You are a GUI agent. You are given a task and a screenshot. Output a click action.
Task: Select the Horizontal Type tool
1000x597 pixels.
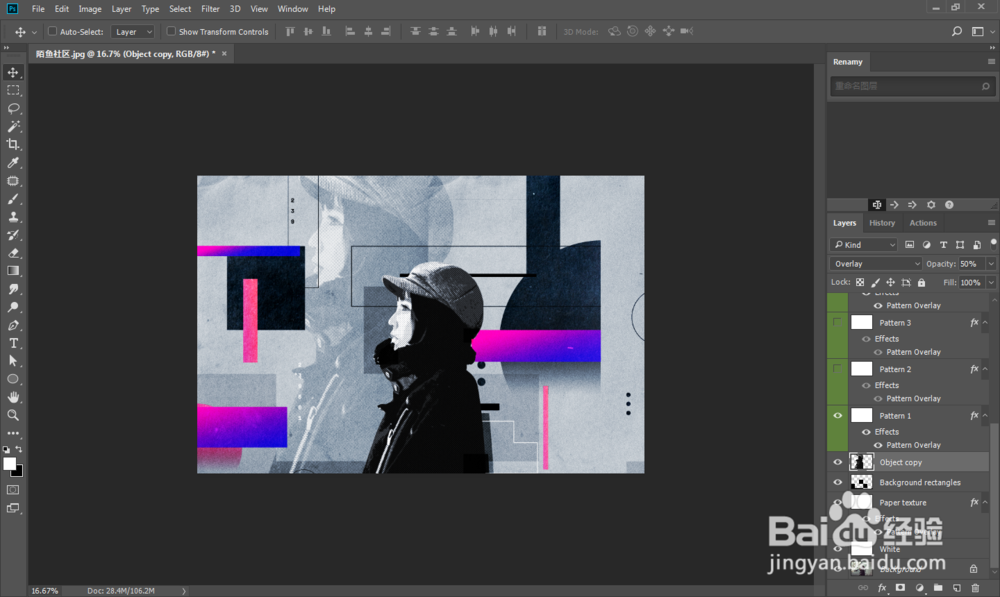coord(13,343)
